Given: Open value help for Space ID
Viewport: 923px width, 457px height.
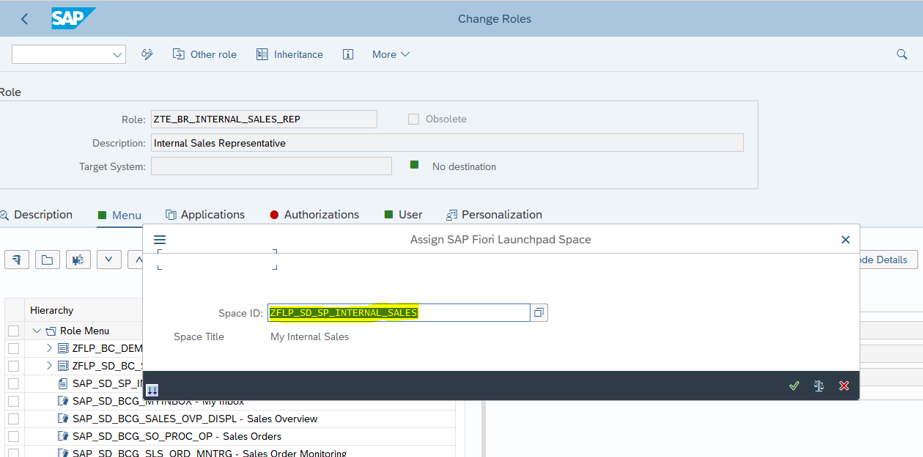Looking at the screenshot, I should tap(539, 313).
